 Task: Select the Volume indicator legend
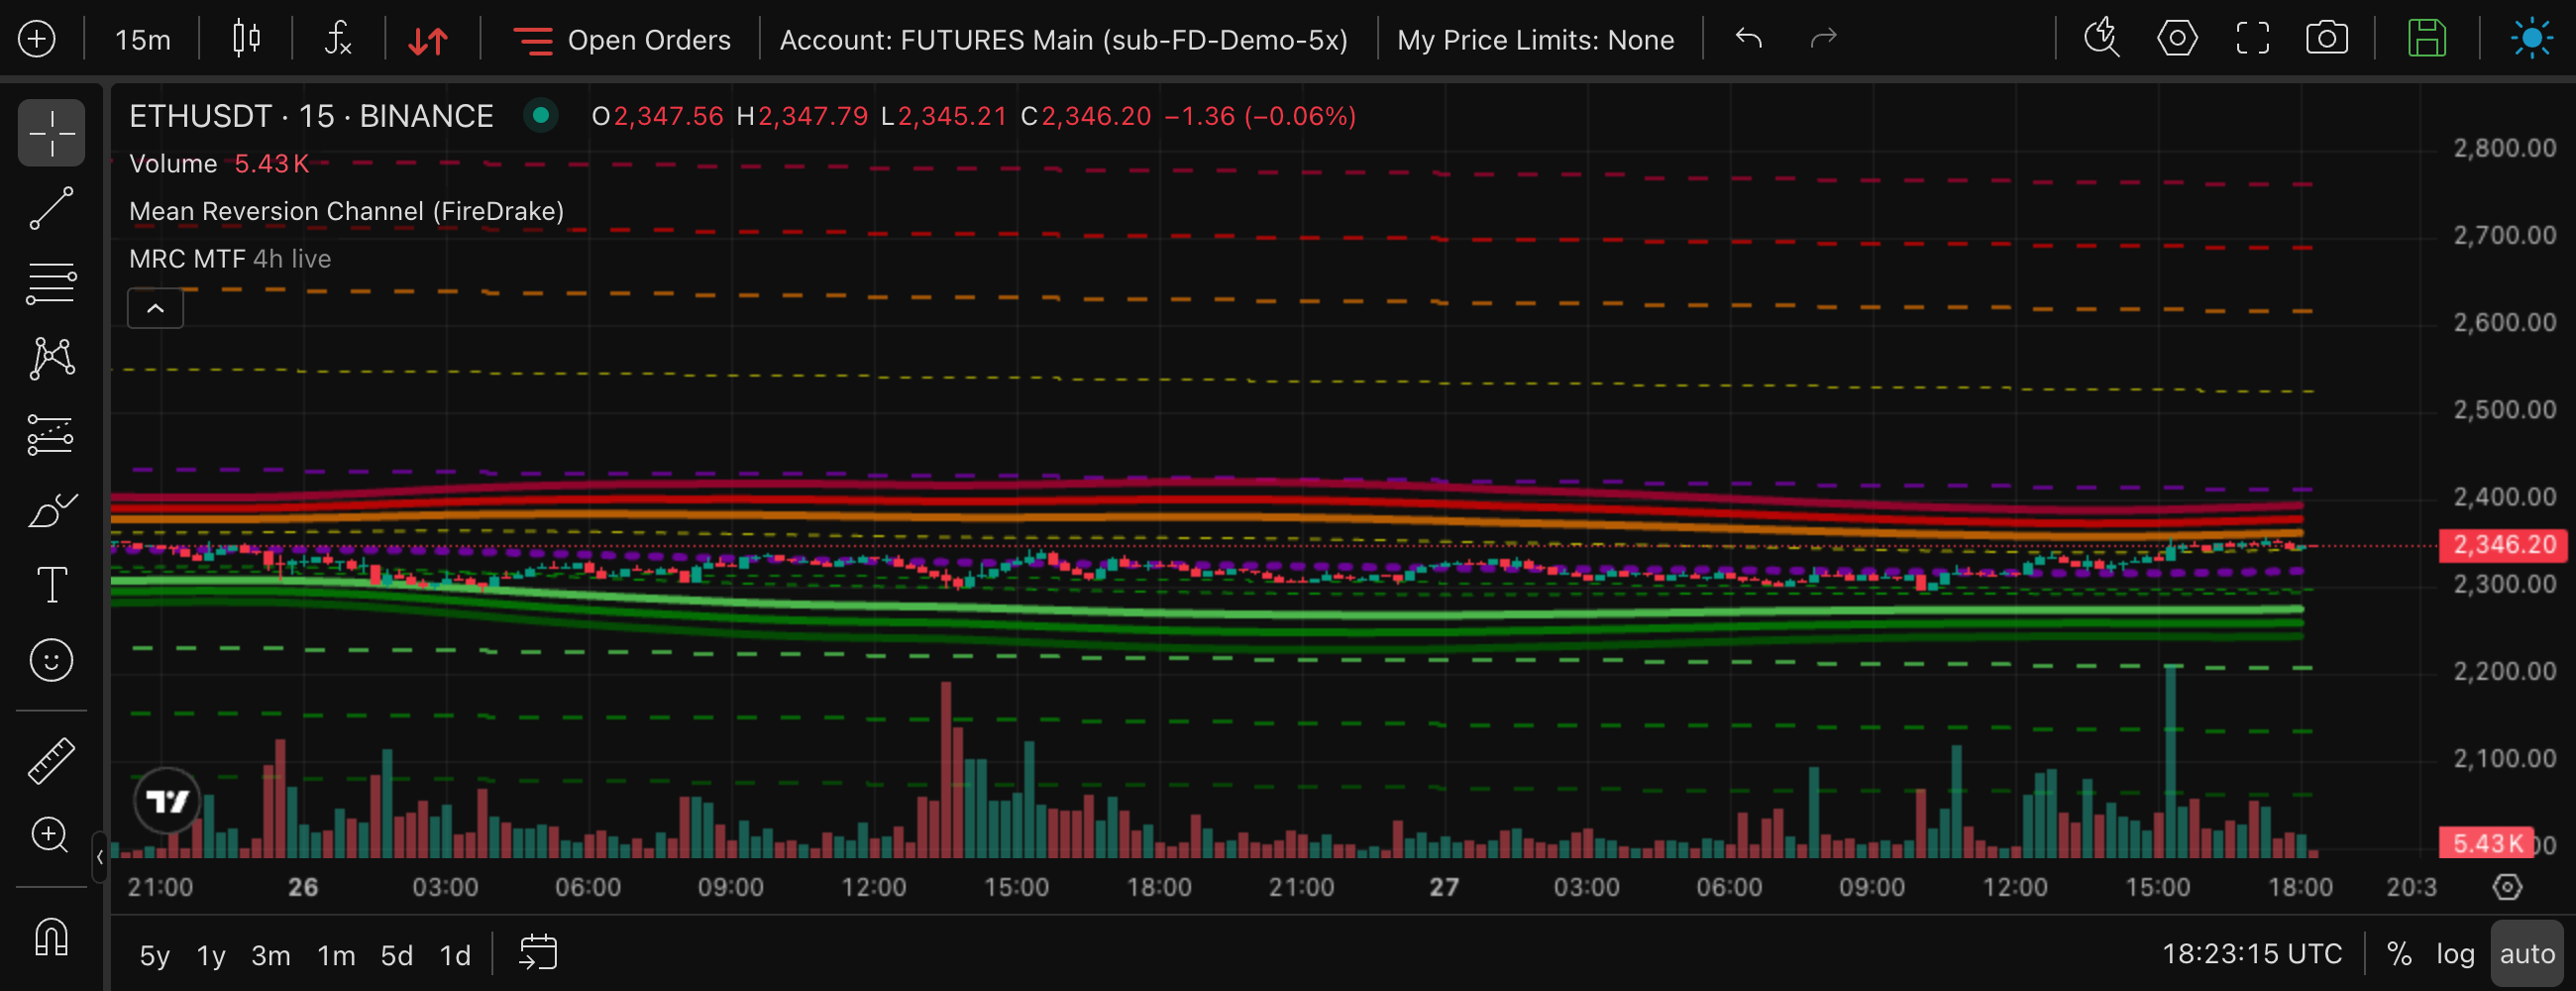coord(173,163)
